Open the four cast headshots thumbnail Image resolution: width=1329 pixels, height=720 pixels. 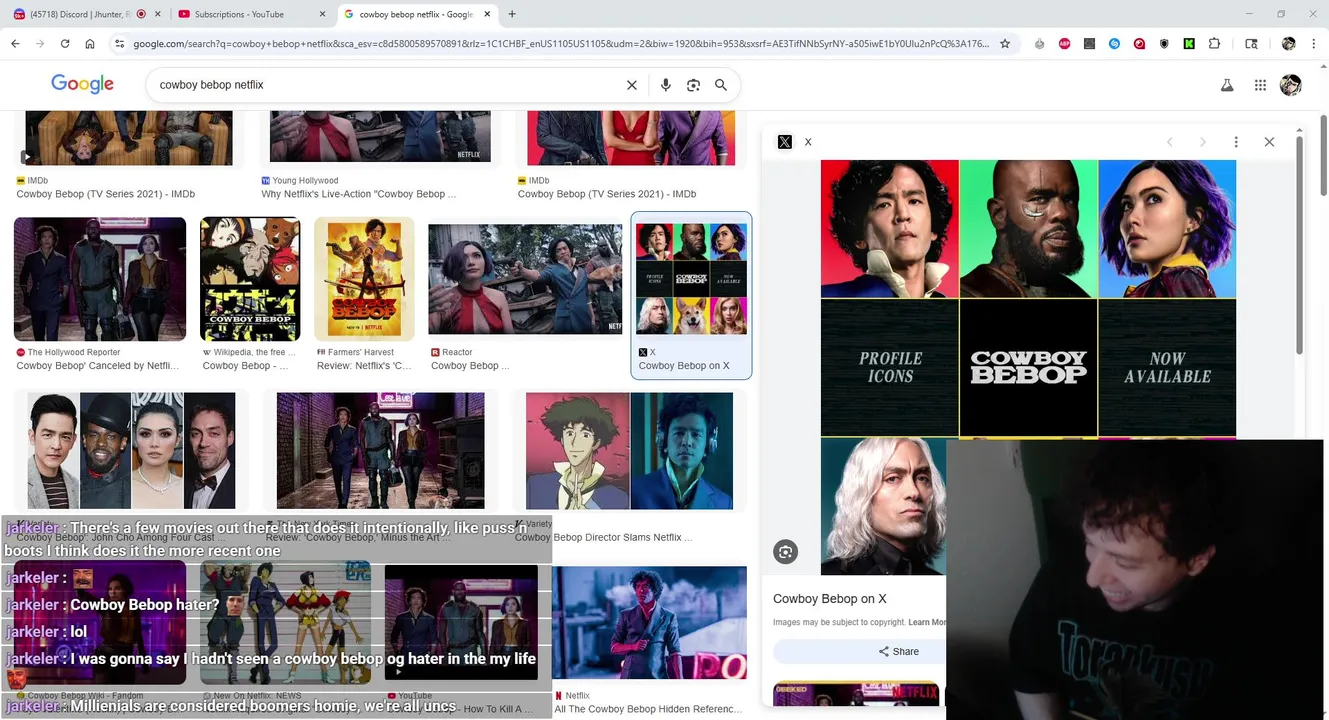point(131,451)
